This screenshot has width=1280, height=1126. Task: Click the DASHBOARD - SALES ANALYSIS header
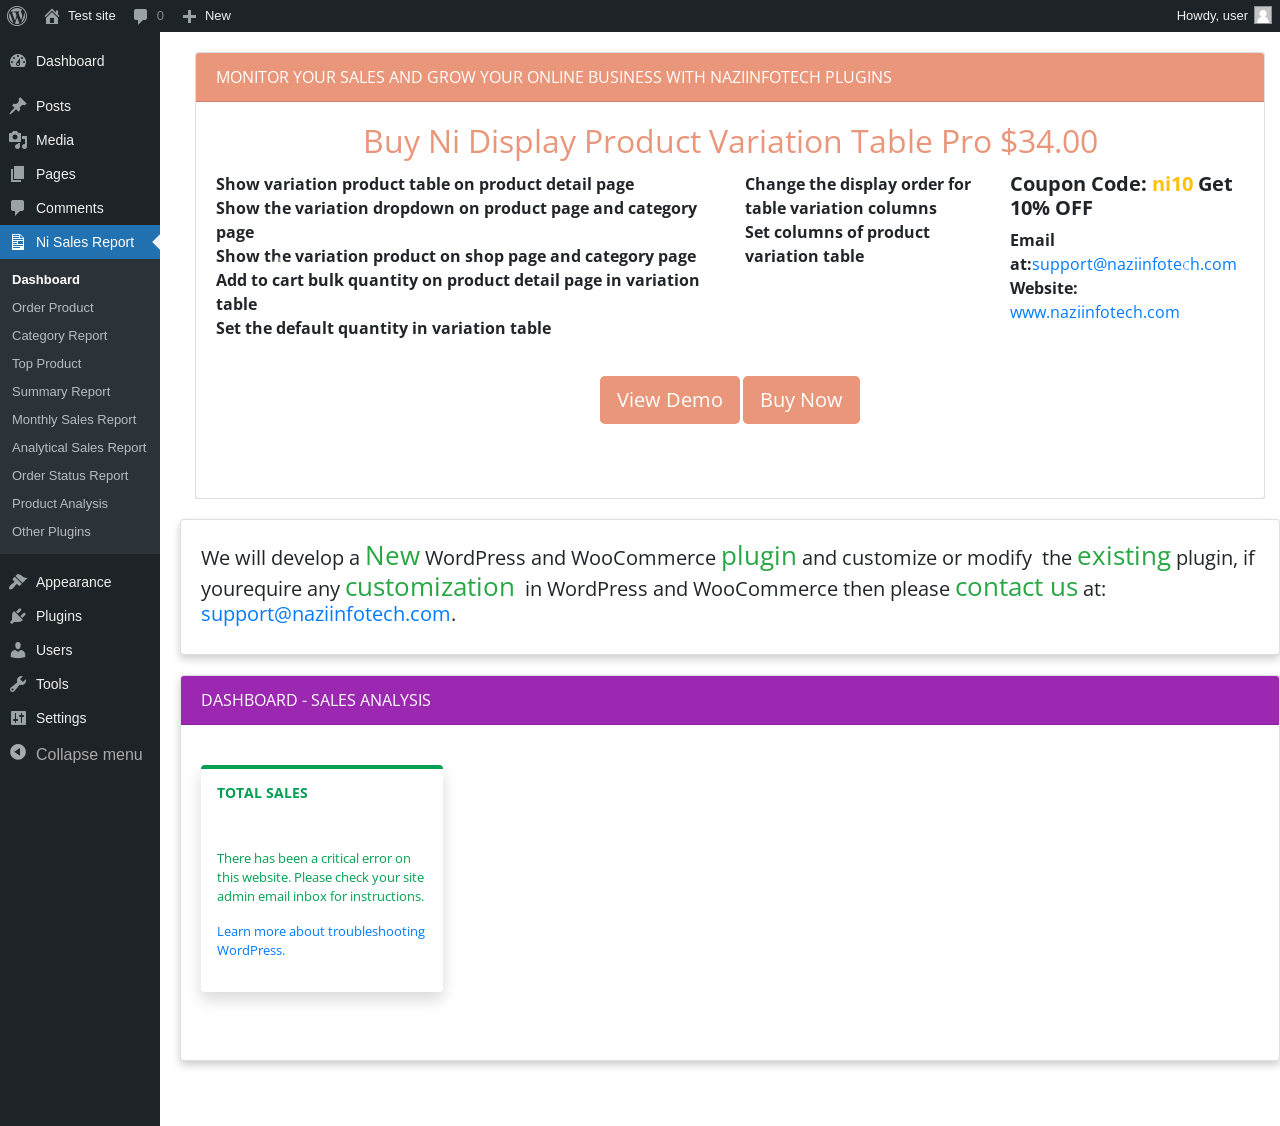[316, 700]
